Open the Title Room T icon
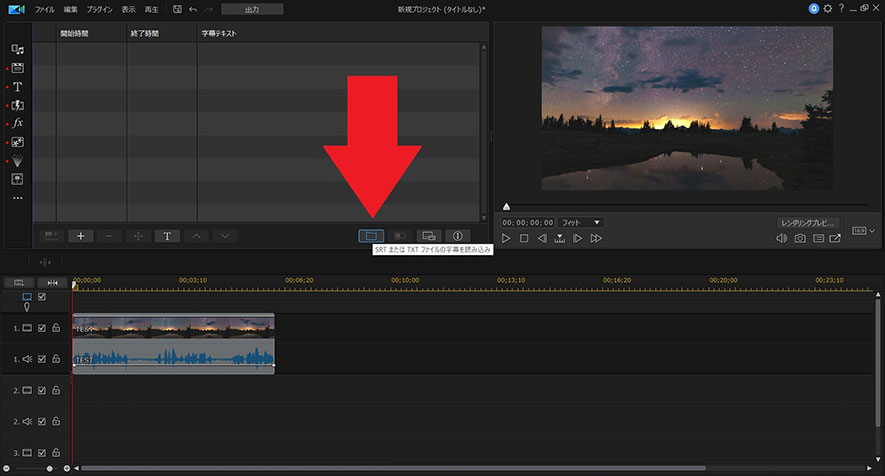The image size is (885, 476). click(17, 87)
